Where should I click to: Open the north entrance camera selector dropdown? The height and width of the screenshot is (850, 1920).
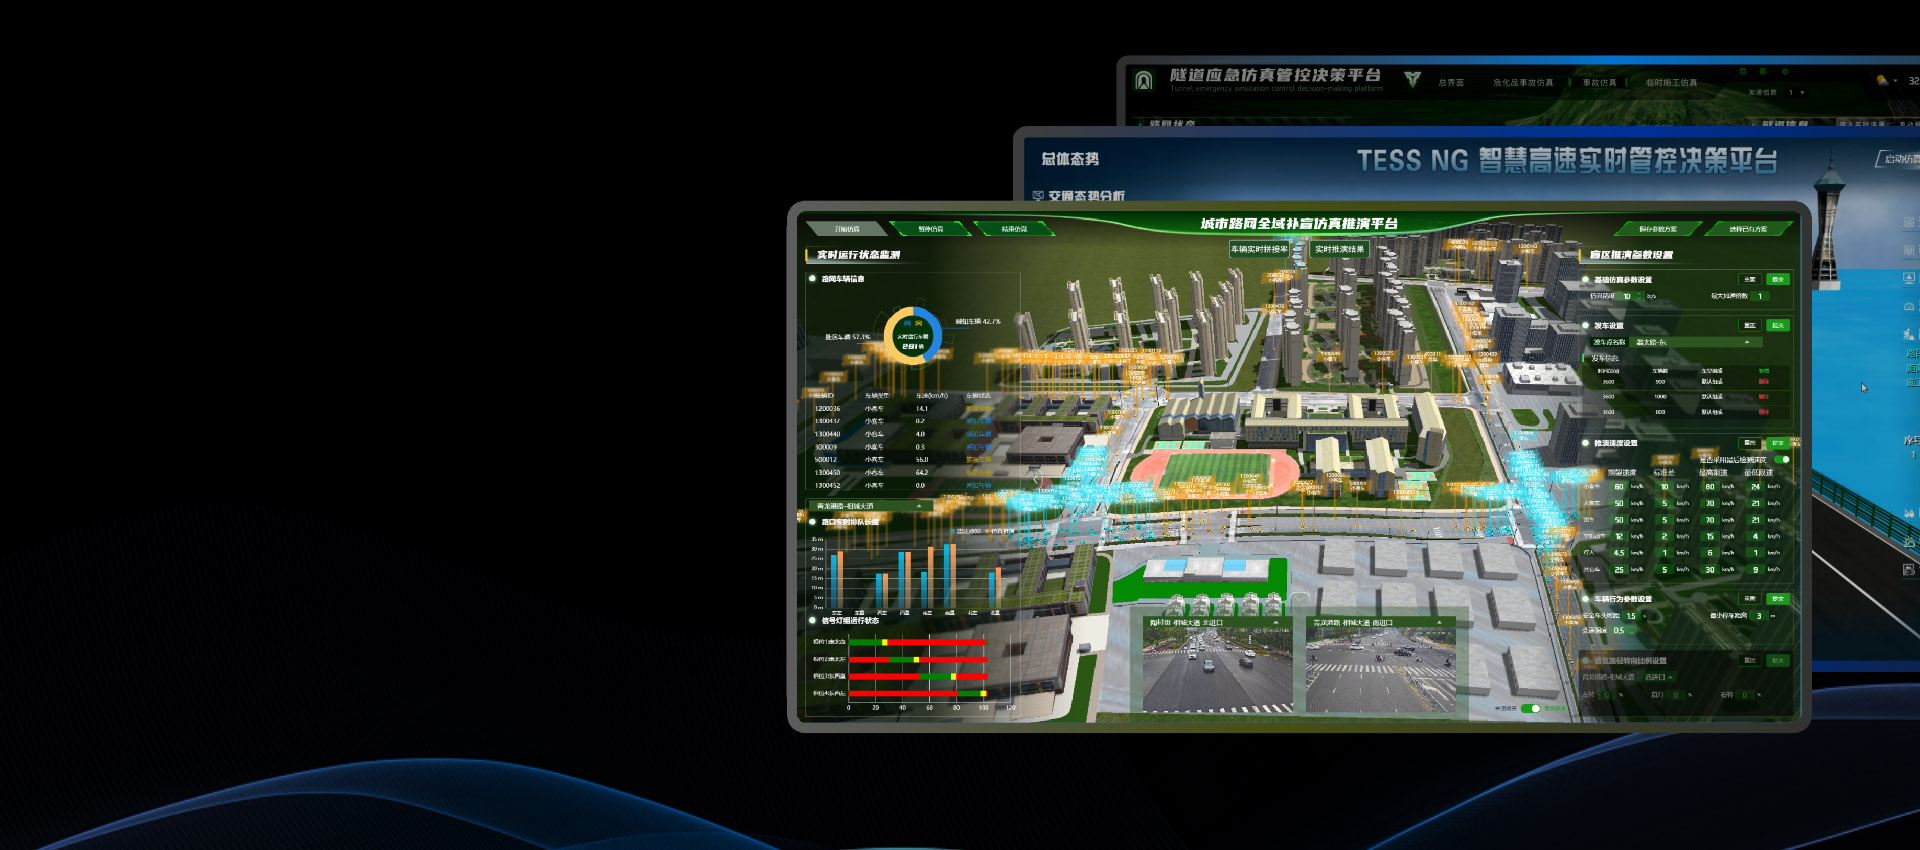click(x=1276, y=623)
